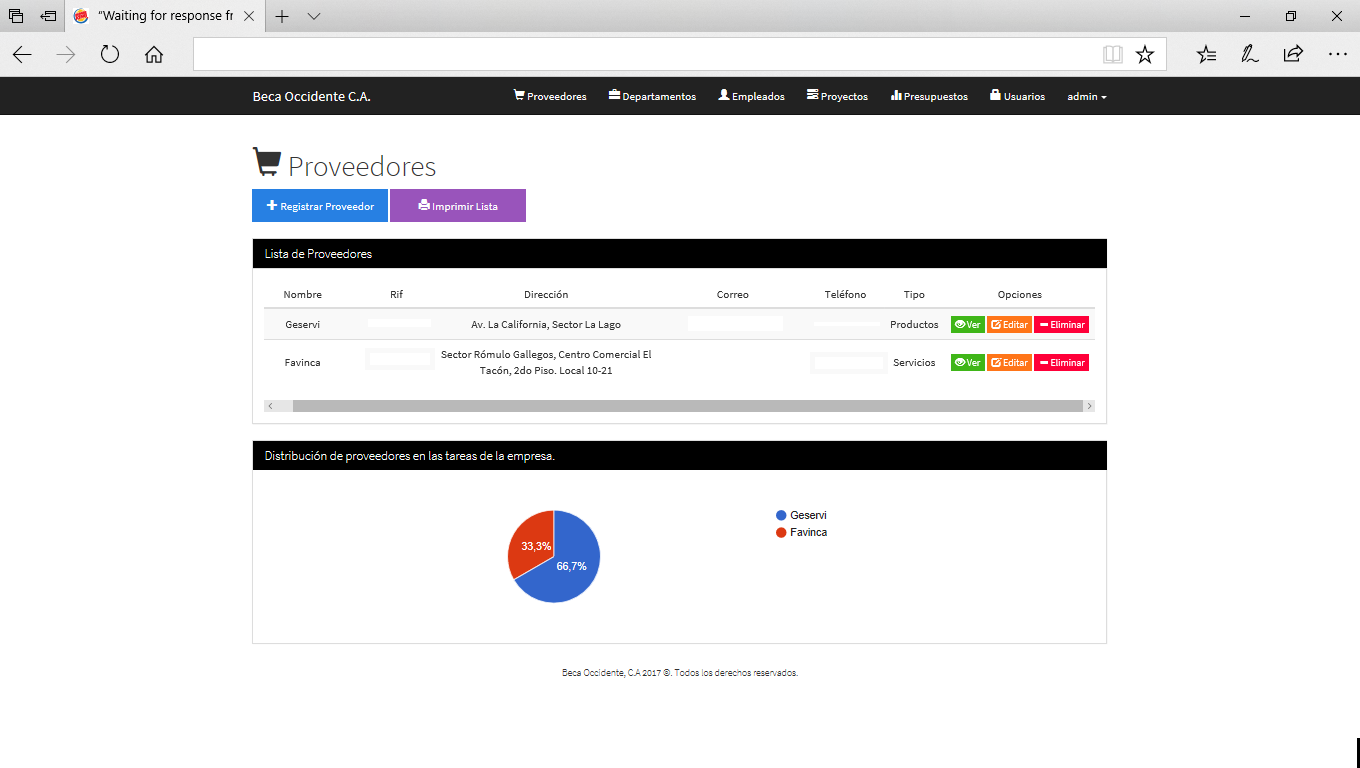Click Av. La California address cell
This screenshot has height=768, width=1360.
point(546,325)
